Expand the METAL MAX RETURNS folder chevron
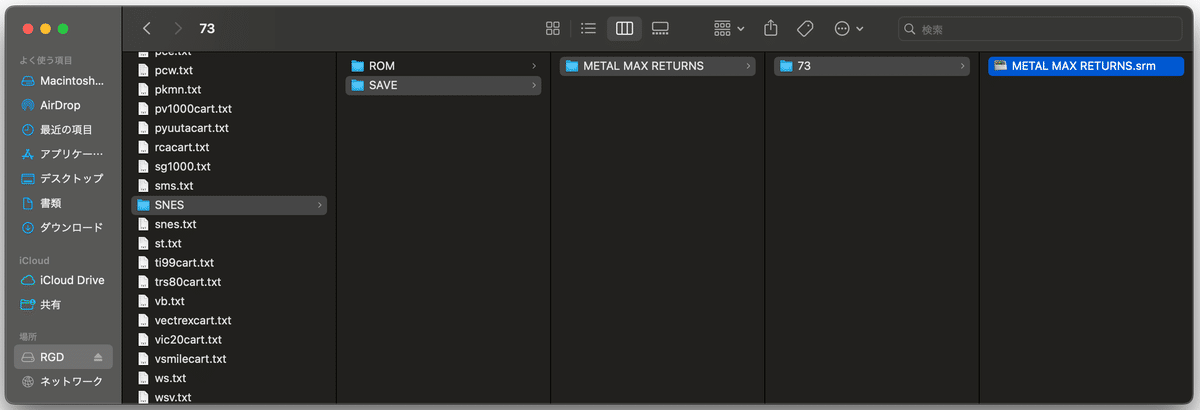Viewport: 1200px width, 410px height. coord(748,66)
